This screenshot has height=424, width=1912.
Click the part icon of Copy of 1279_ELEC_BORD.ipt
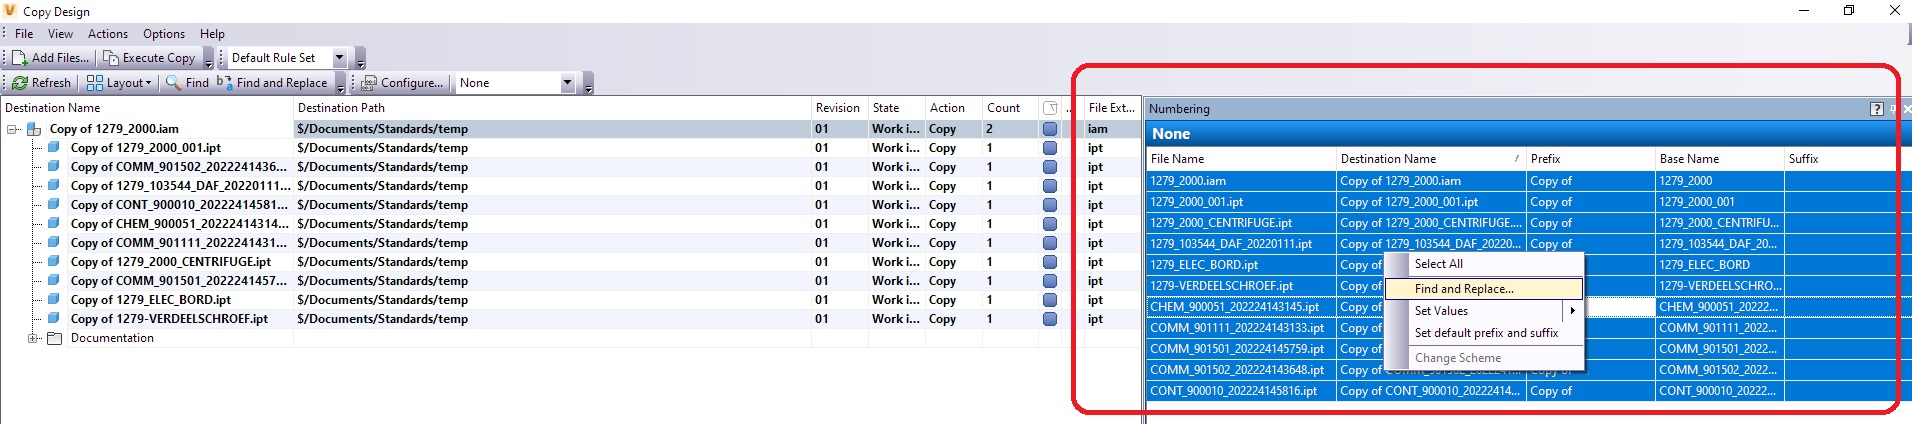54,300
